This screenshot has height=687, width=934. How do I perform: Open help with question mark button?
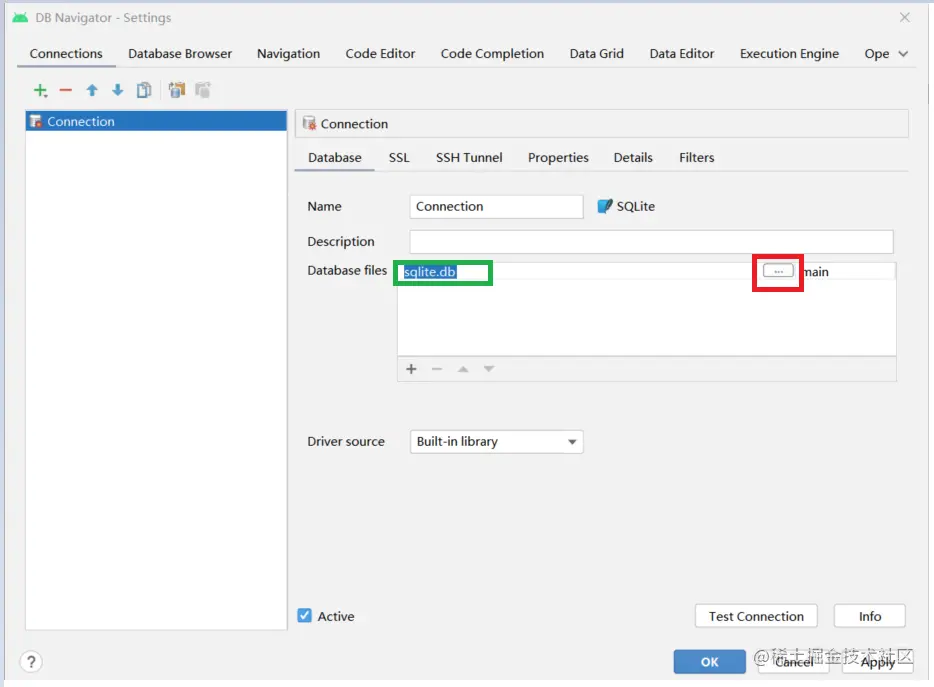[31, 661]
